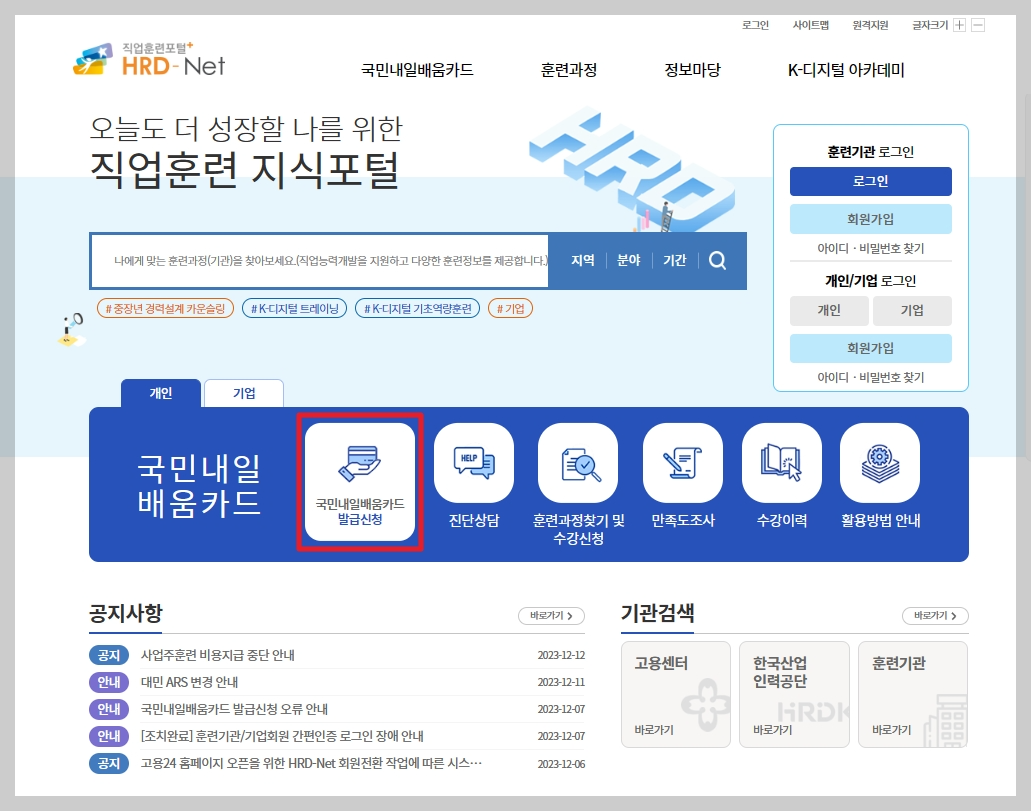Click the top 로그인 link
This screenshot has height=811, width=1031.
[x=755, y=25]
